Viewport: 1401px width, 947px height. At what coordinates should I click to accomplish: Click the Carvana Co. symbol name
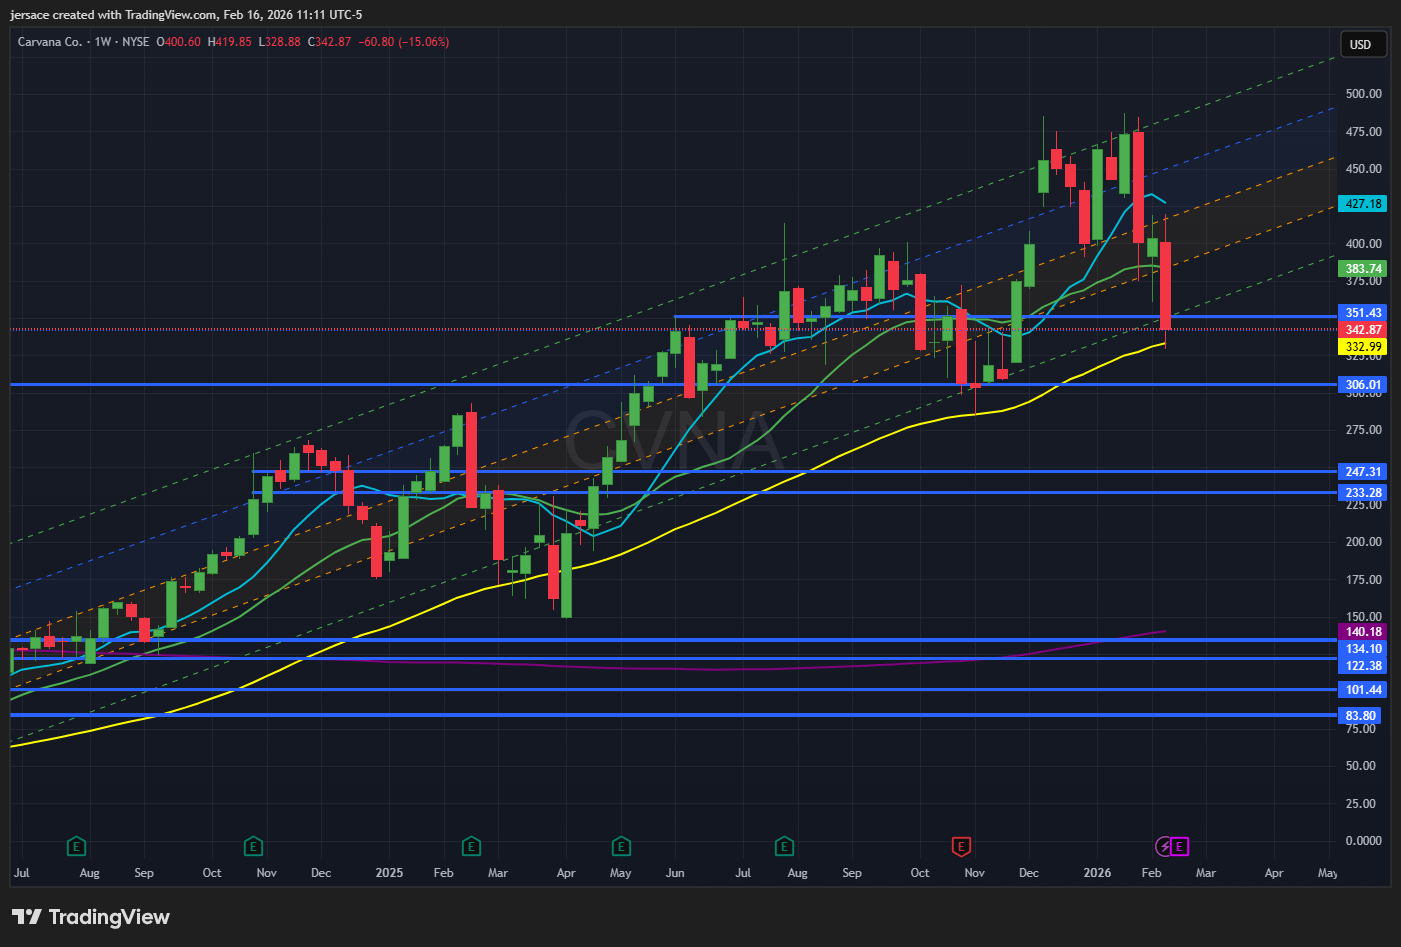click(50, 42)
